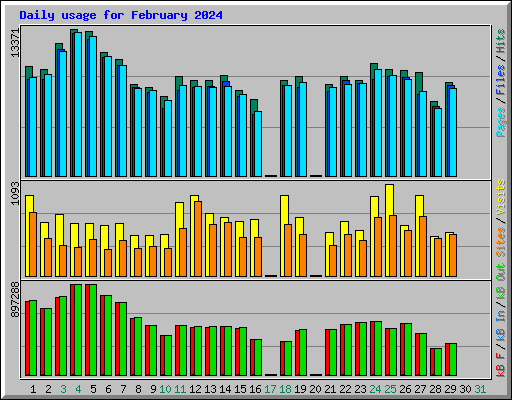Screen dimensions: 512x400
Task: Select day 30 on the x-axis
Action: click(x=465, y=389)
